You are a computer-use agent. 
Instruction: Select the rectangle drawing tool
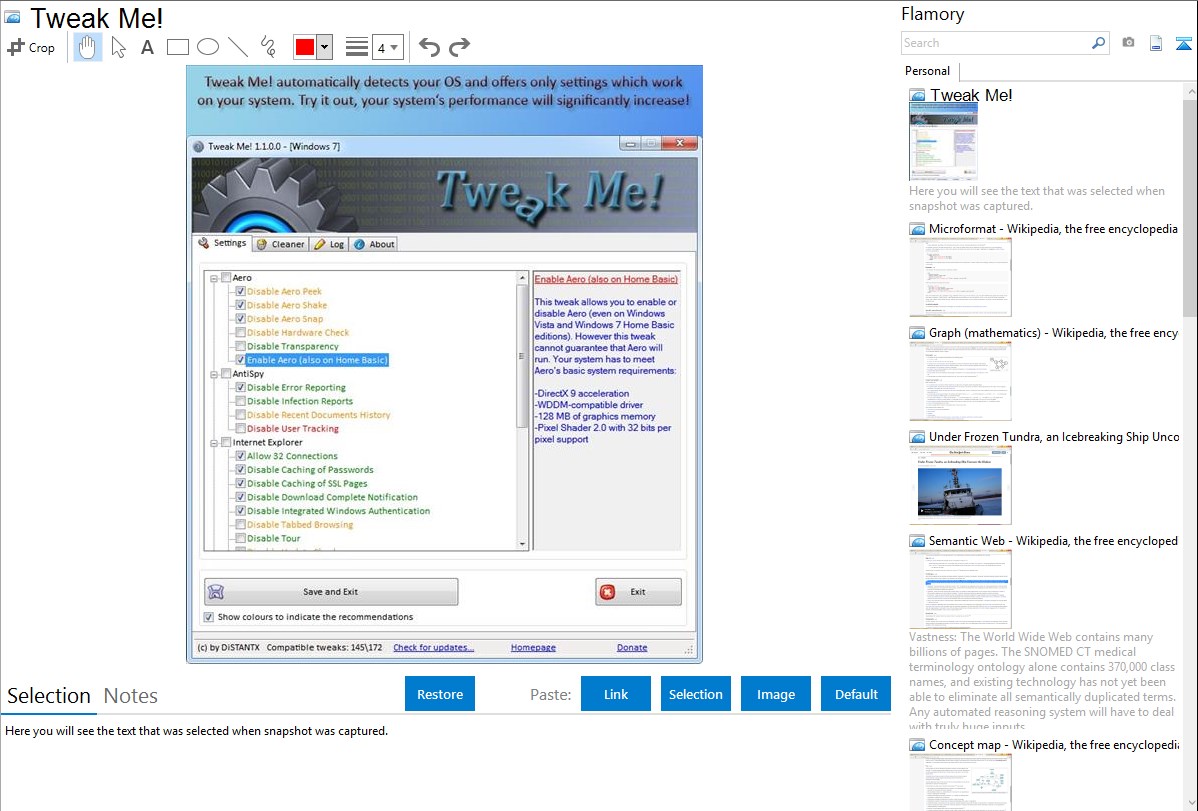(177, 47)
